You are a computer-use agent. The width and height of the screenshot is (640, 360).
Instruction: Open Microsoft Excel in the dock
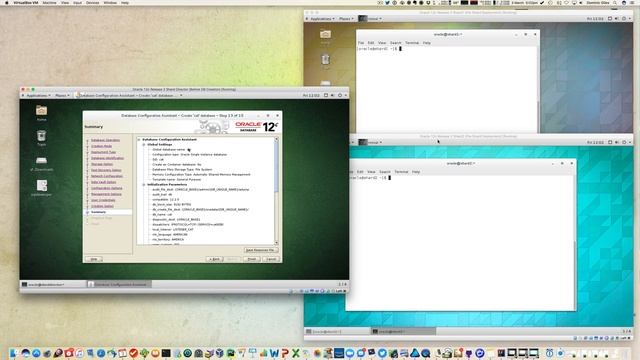point(295,353)
